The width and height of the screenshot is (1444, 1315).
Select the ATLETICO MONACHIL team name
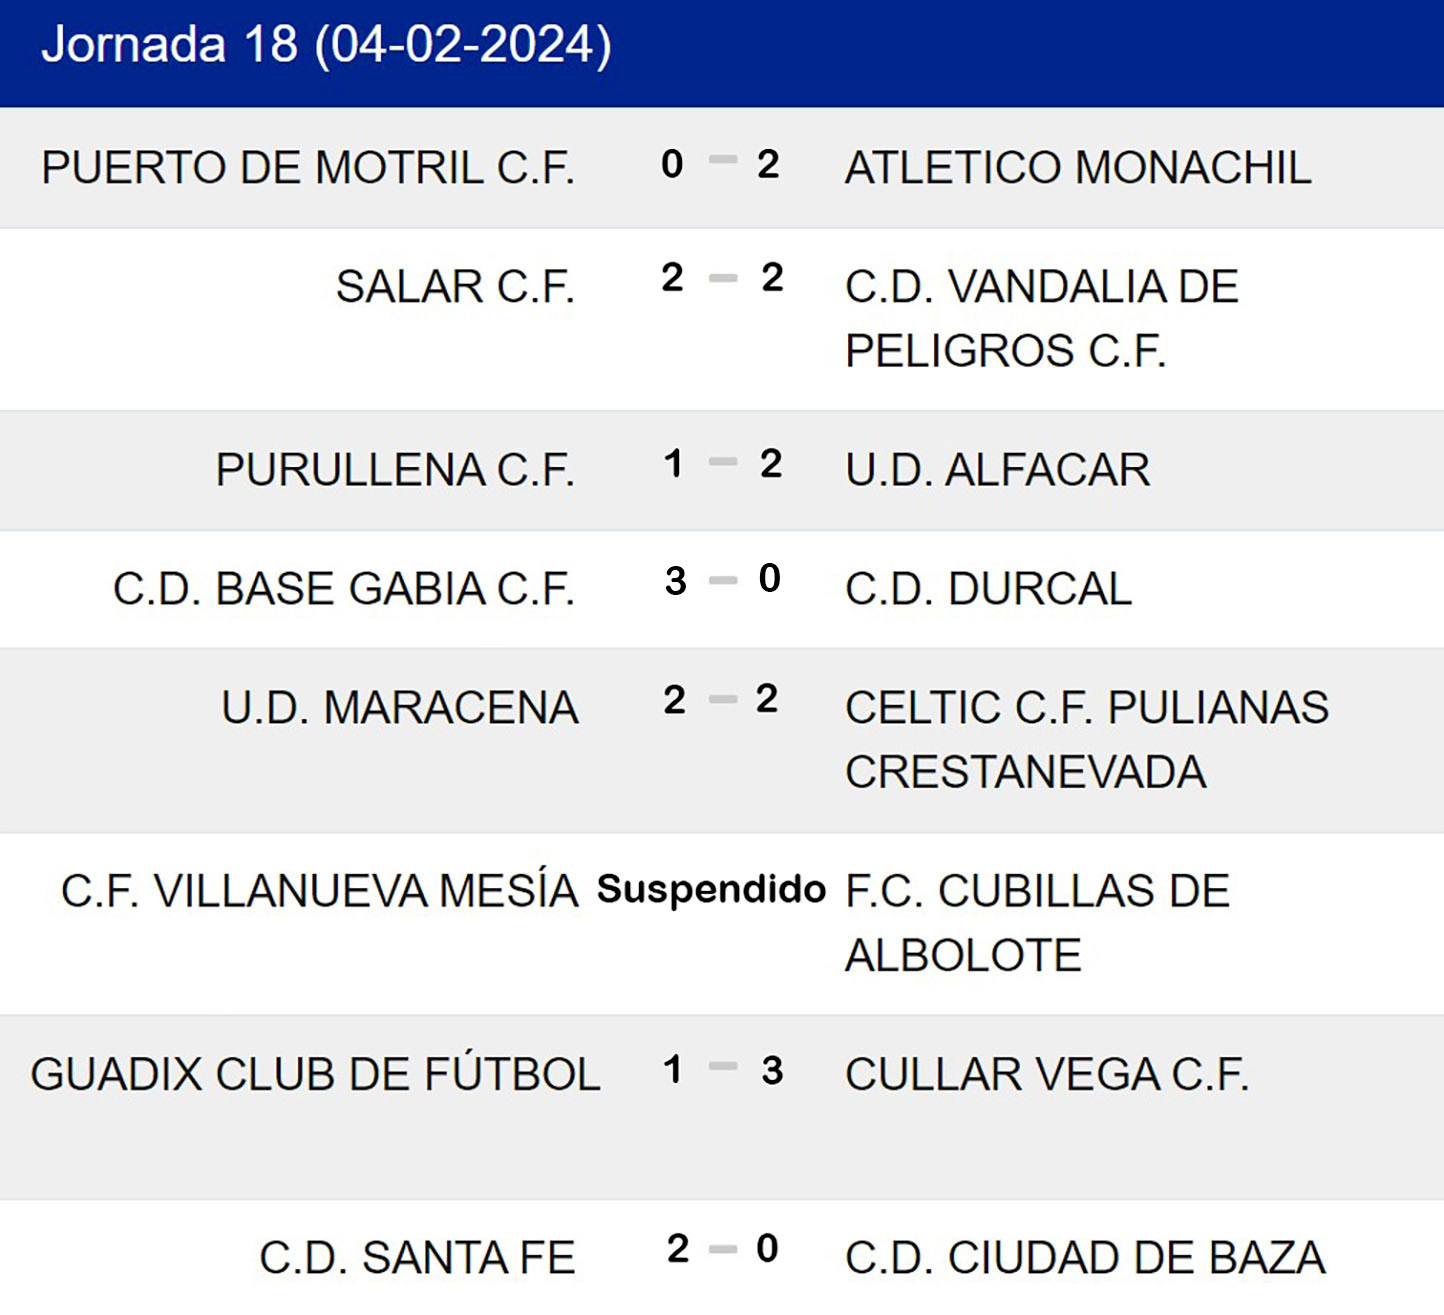tap(1078, 168)
